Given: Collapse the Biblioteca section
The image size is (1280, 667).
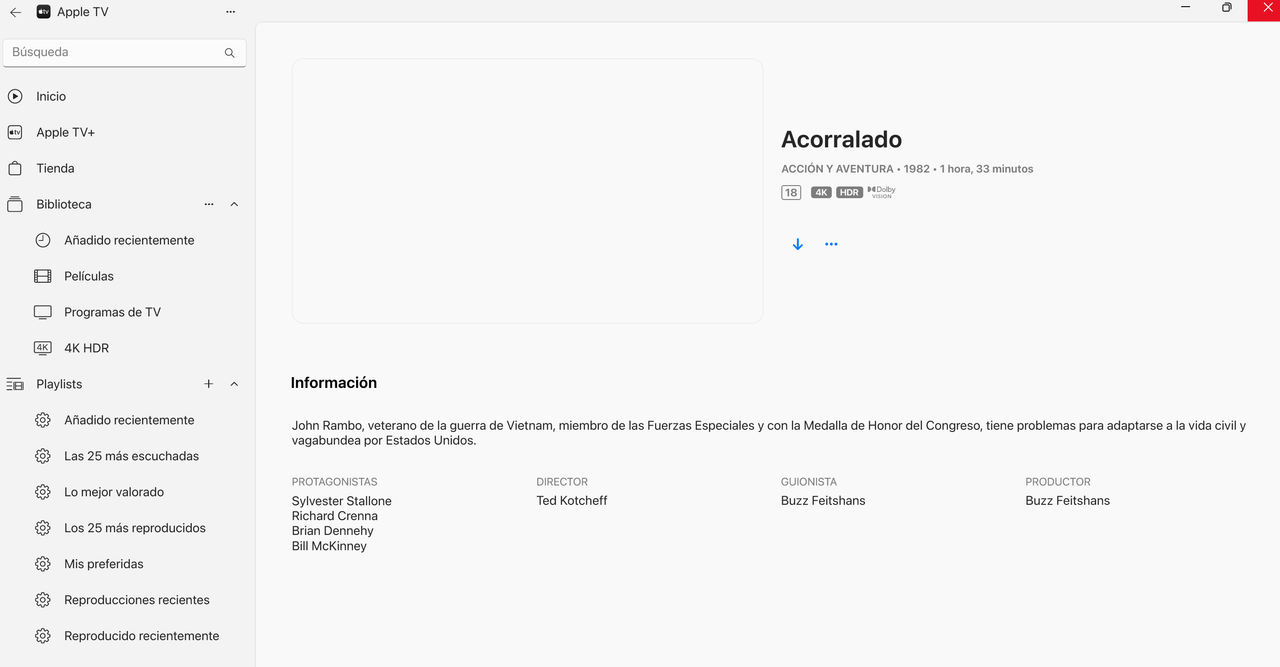Looking at the screenshot, I should (x=234, y=204).
